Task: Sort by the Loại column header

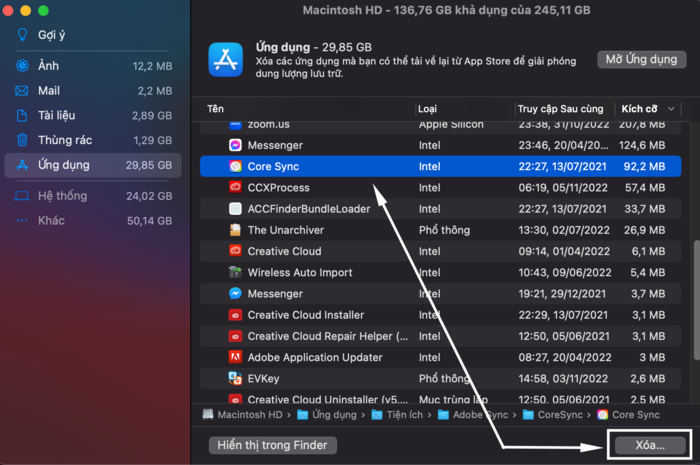Action: 465,109
